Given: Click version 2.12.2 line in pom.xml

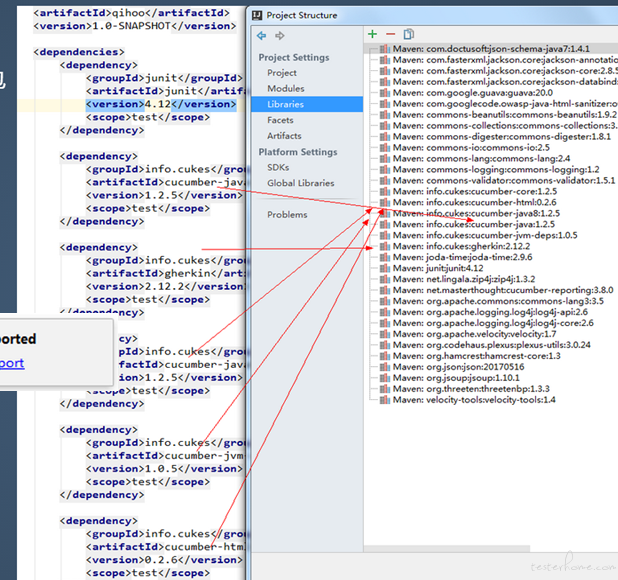Looking at the screenshot, I should click(166, 286).
